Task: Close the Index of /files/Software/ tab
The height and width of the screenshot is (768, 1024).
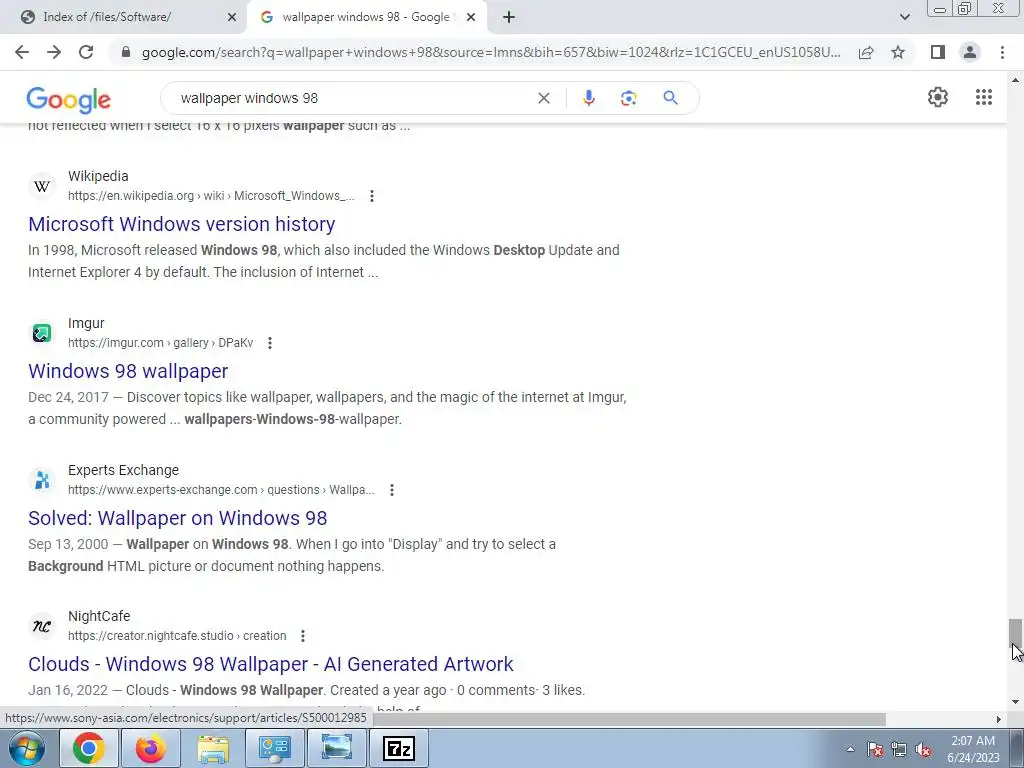Action: (232, 17)
